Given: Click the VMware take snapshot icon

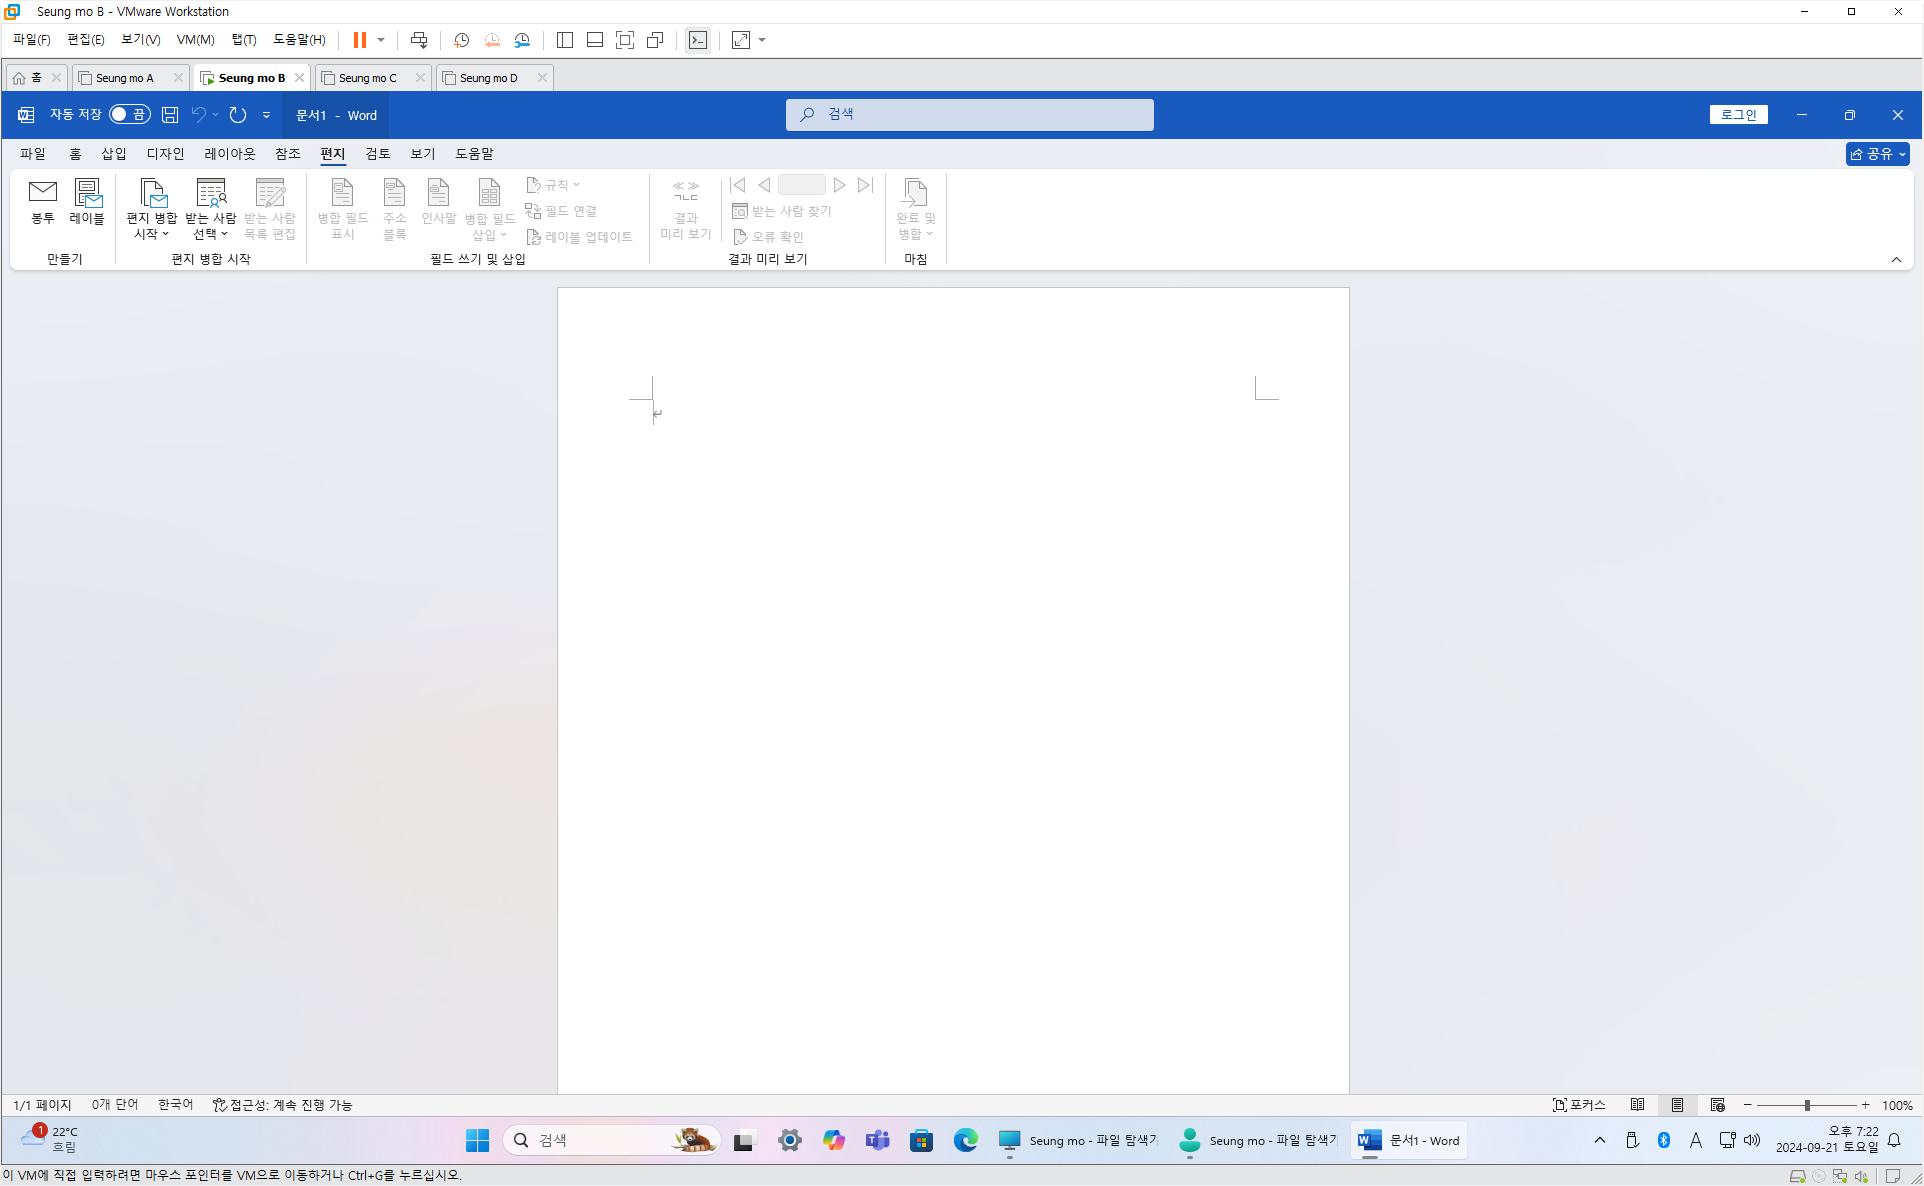Looking at the screenshot, I should 461,40.
